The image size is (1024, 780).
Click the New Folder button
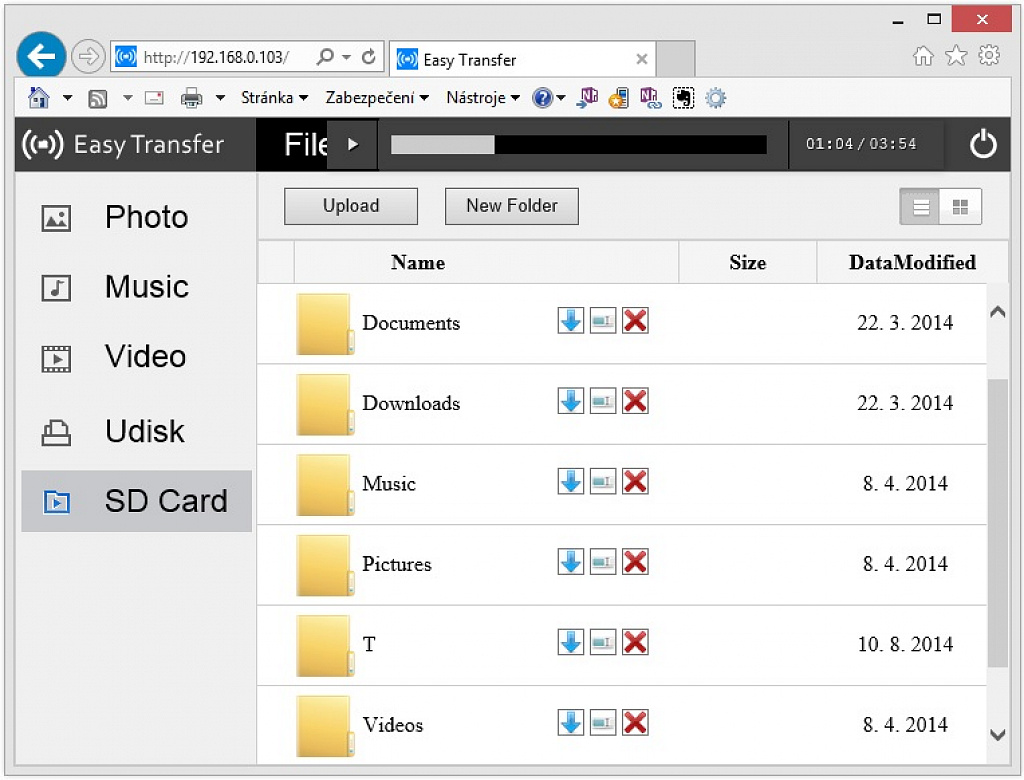click(512, 206)
